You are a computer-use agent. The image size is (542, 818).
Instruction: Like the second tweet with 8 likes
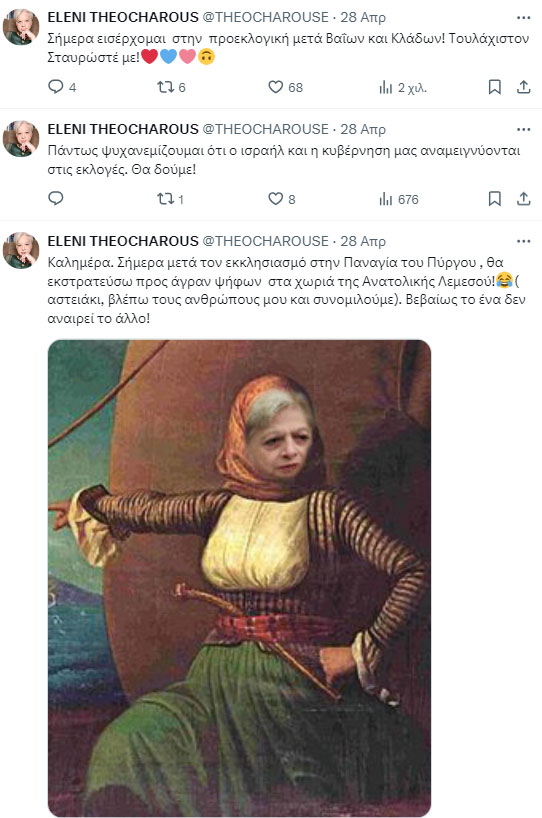pos(282,199)
